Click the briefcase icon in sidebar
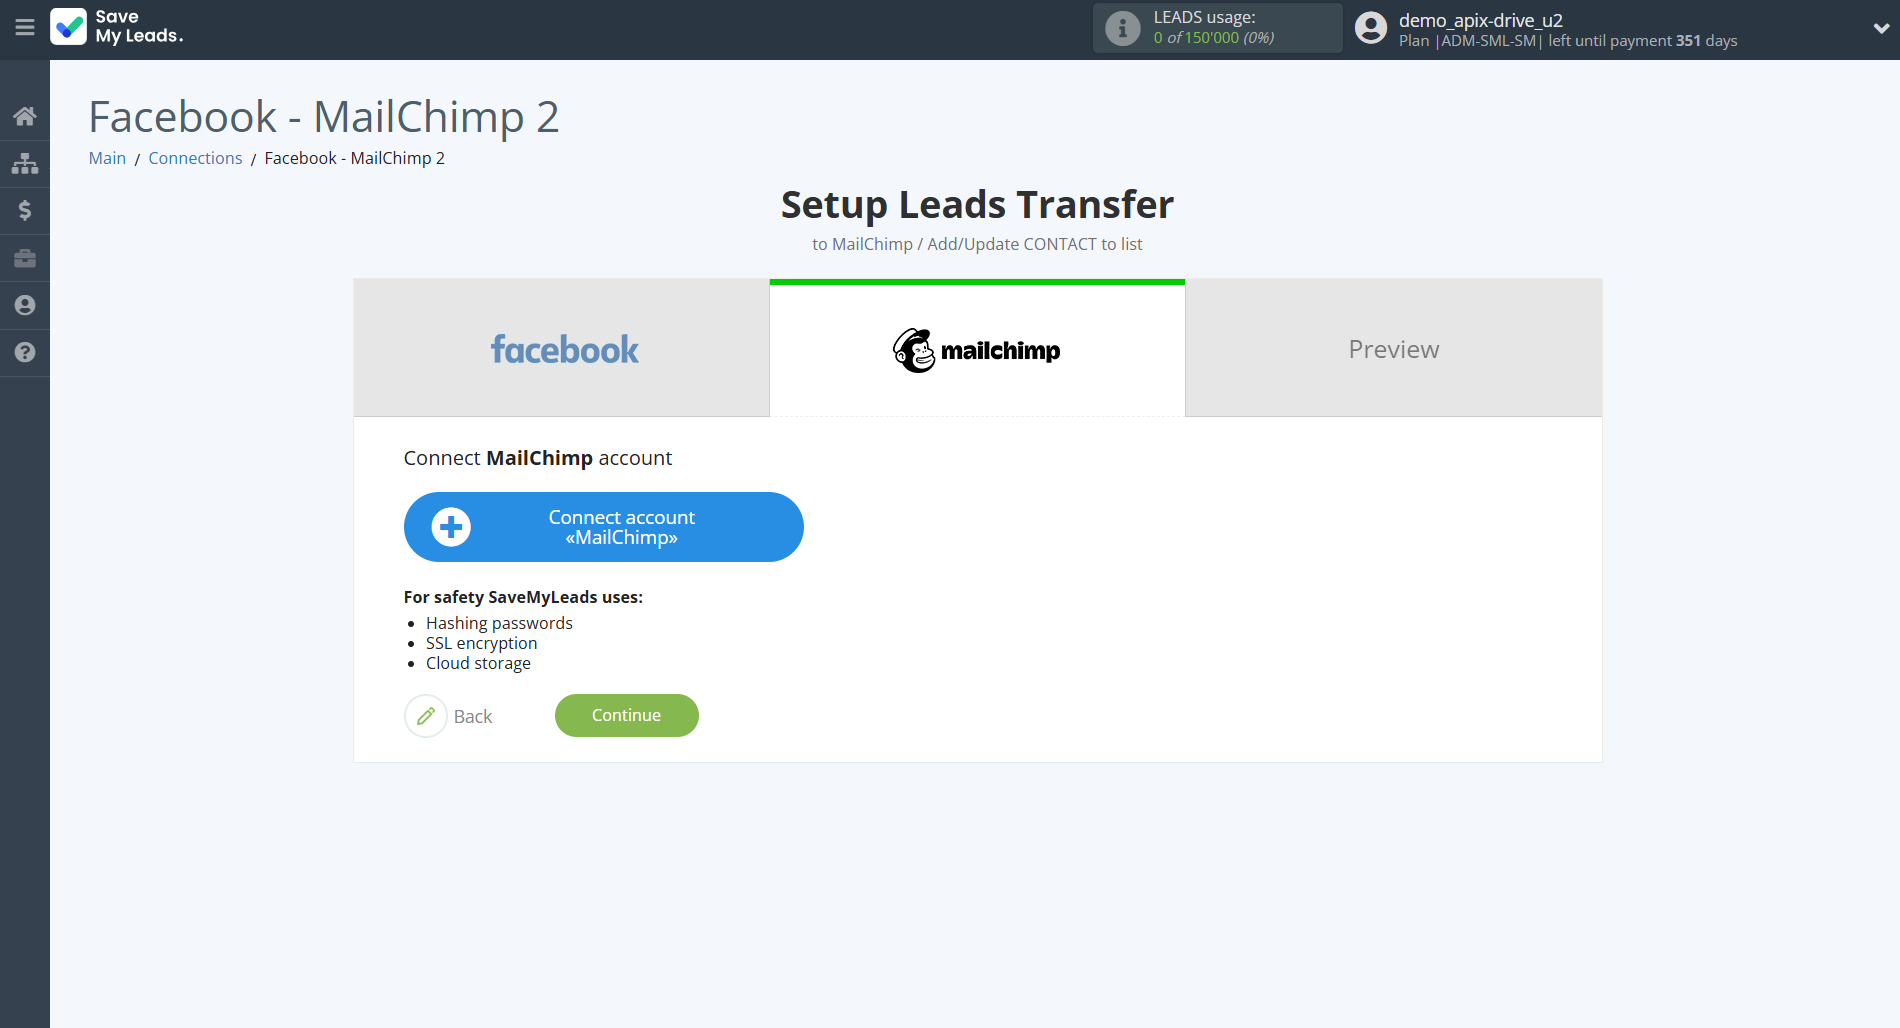The width and height of the screenshot is (1900, 1028). (25, 258)
